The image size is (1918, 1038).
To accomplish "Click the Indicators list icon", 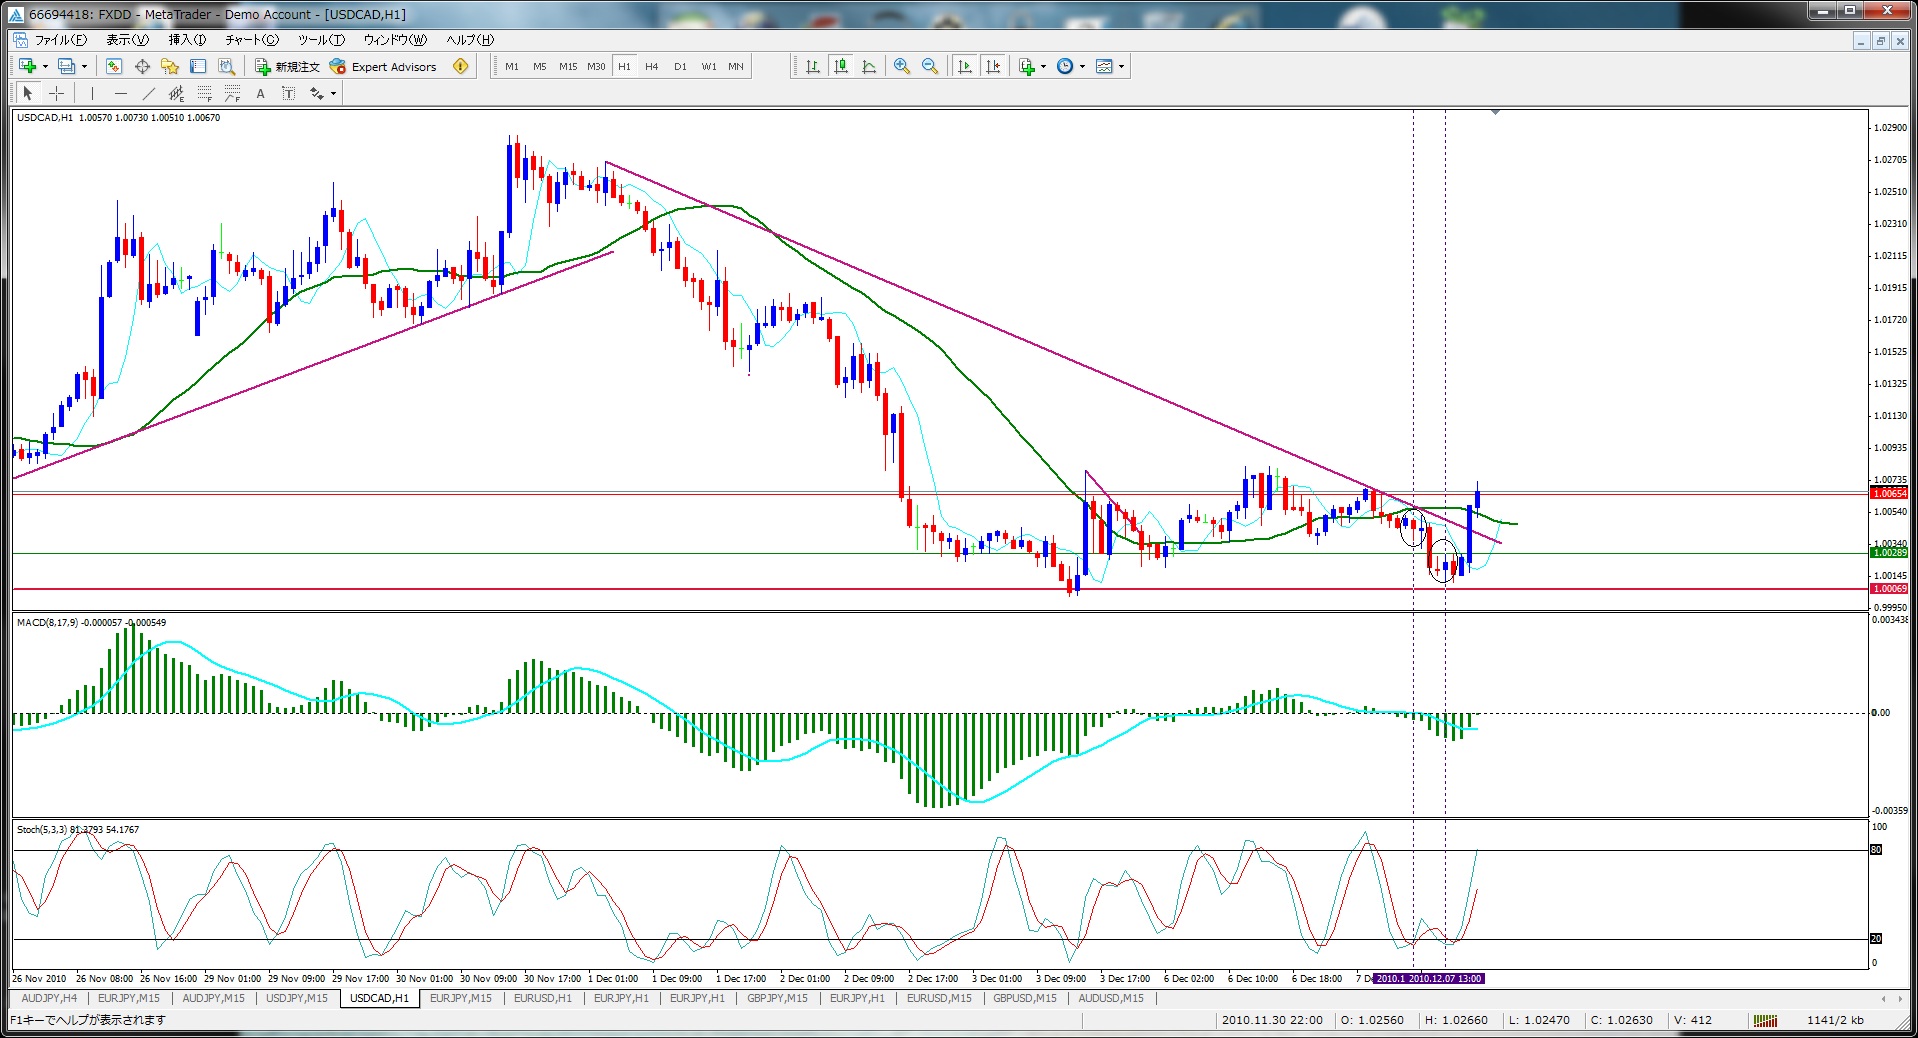I will click(x=1026, y=67).
